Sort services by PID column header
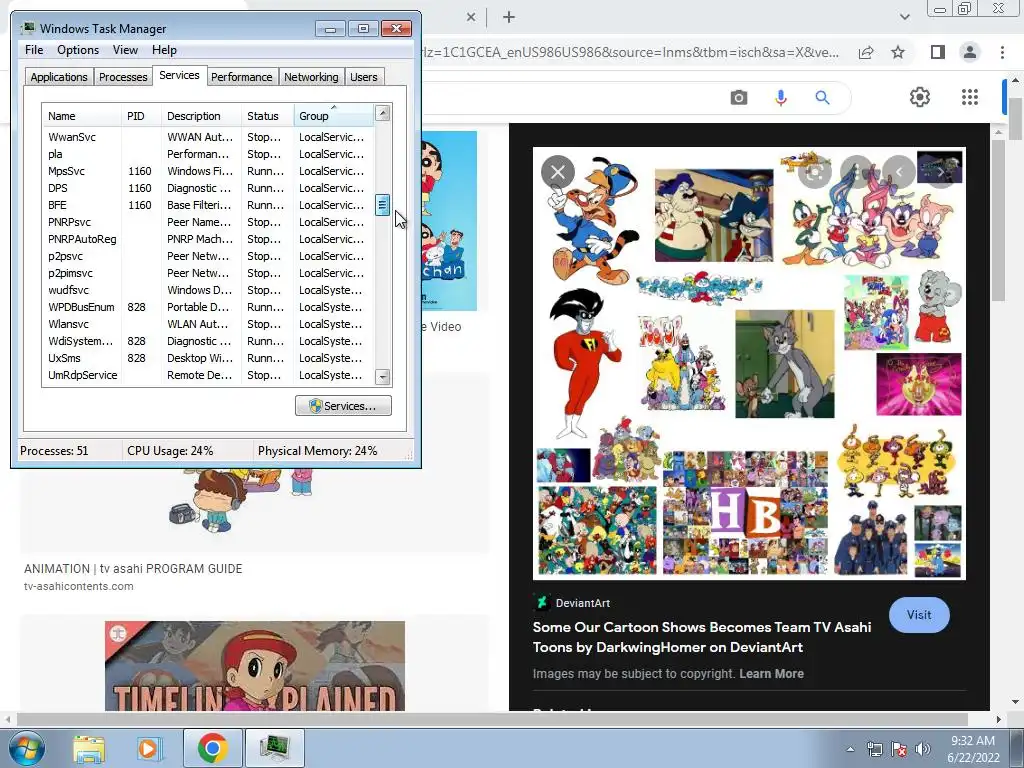Viewport: 1024px width, 768px height. pyautogui.click(x=141, y=116)
